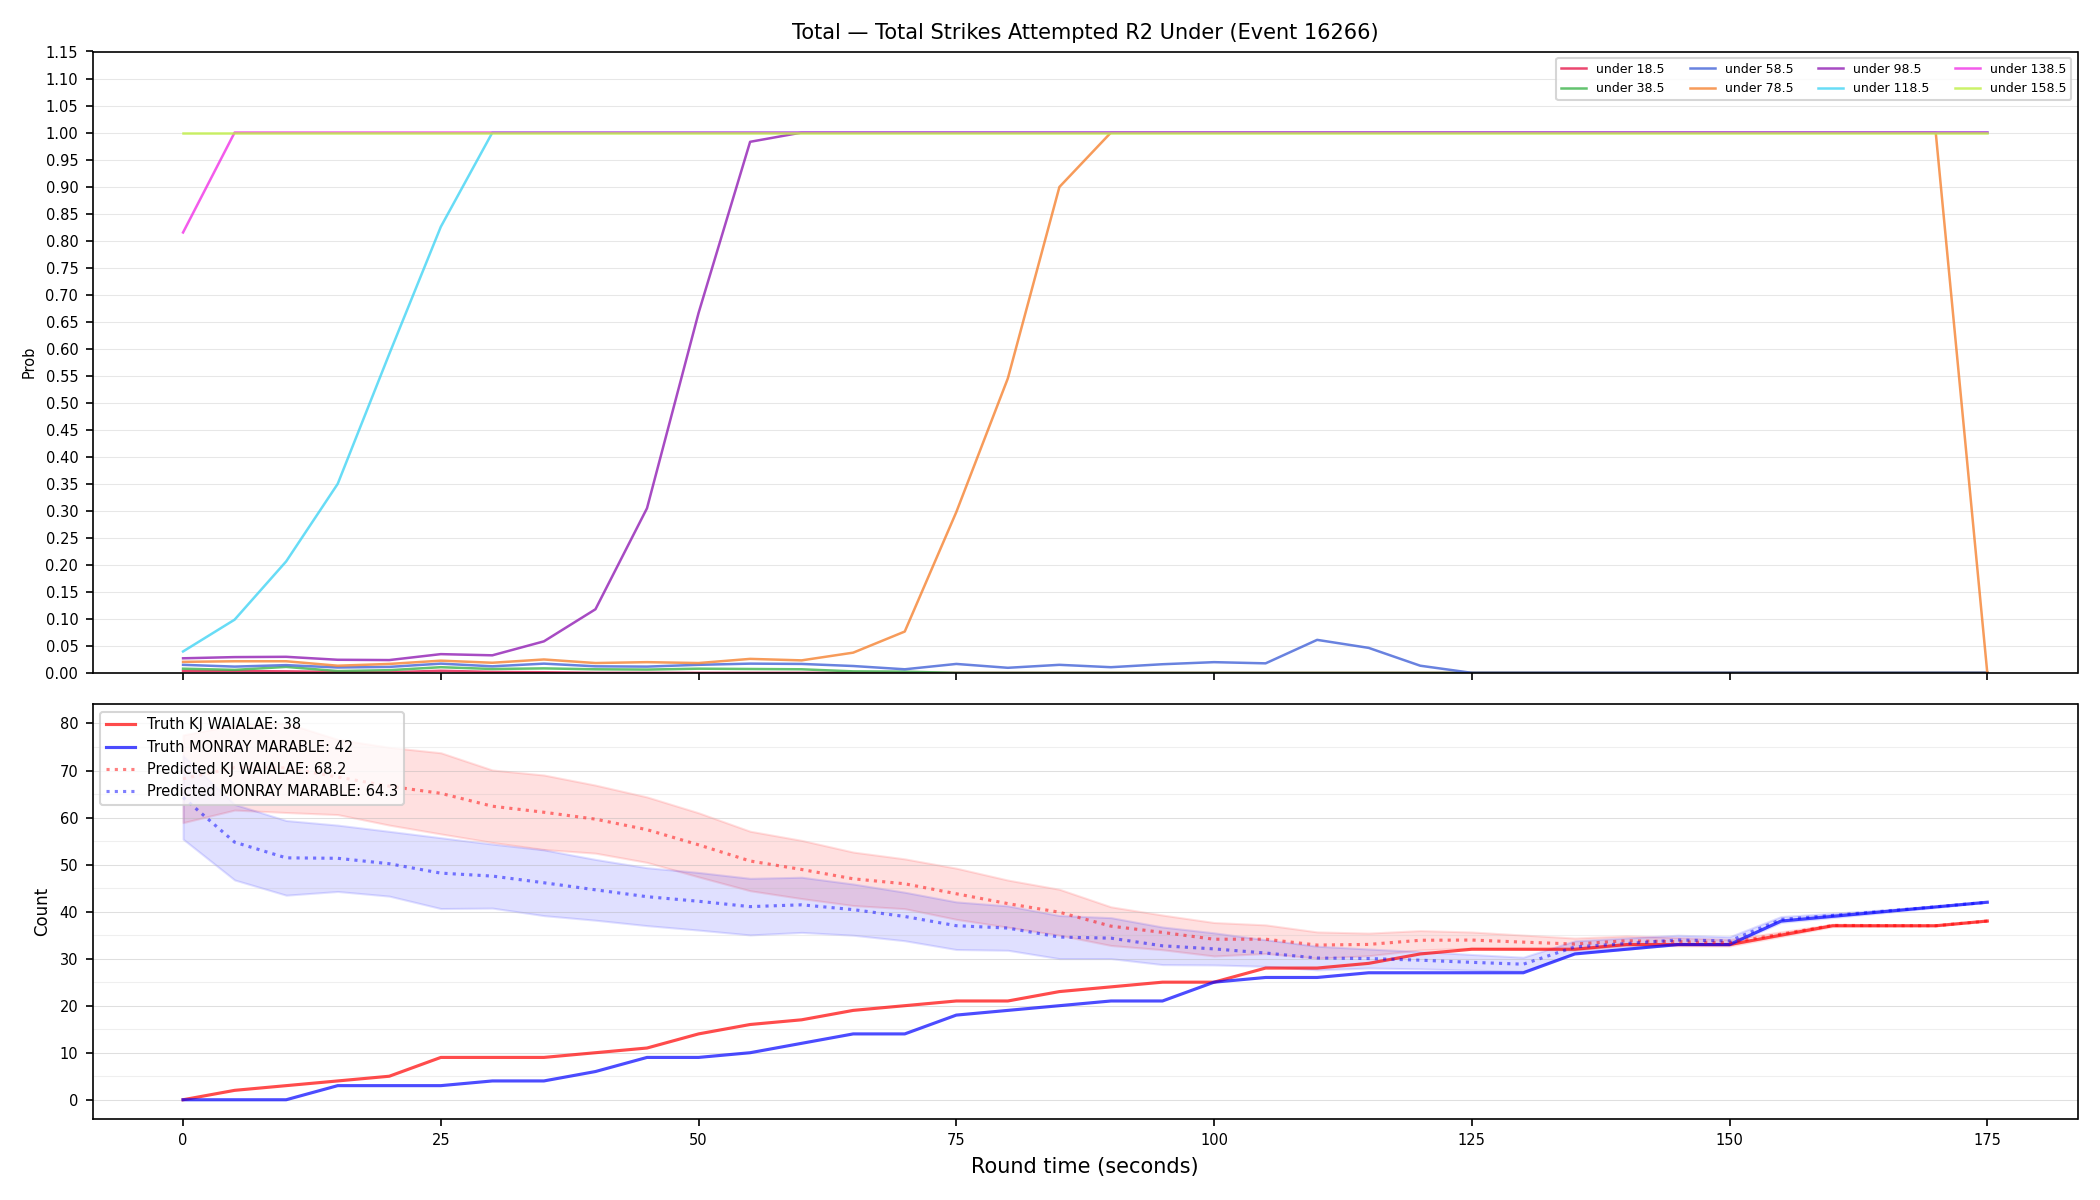Click the 'Round time (seconds)' axis label
This screenshot has height=1200, width=2100.
1084,1166
